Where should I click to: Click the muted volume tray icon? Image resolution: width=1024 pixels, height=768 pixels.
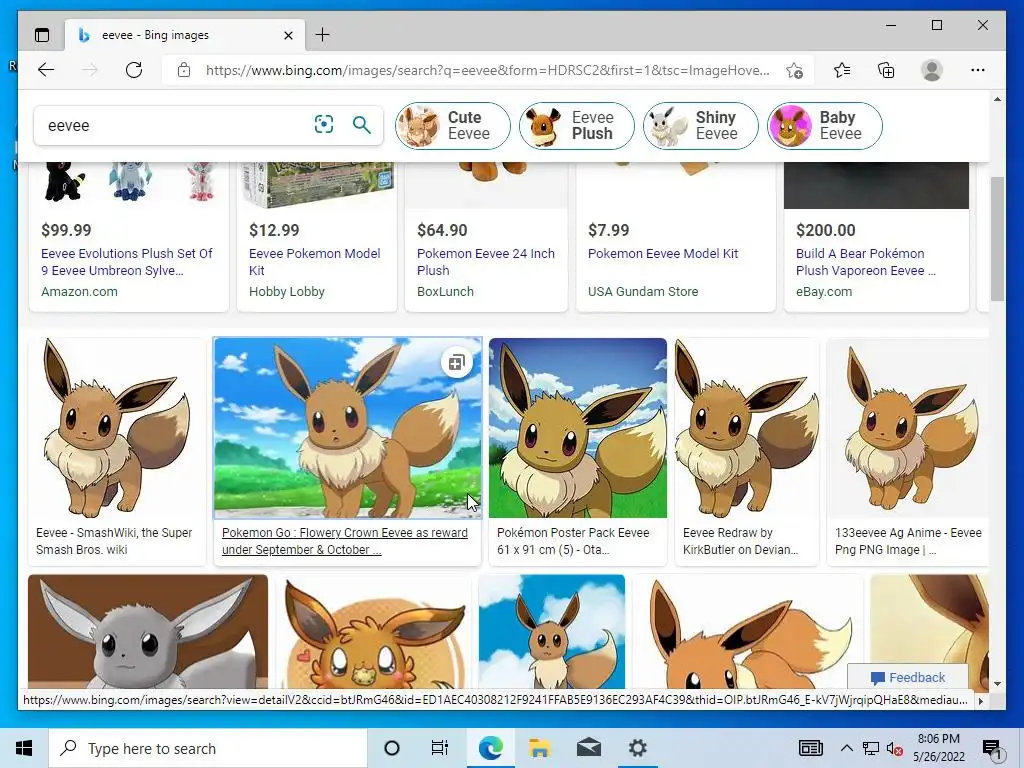(894, 748)
